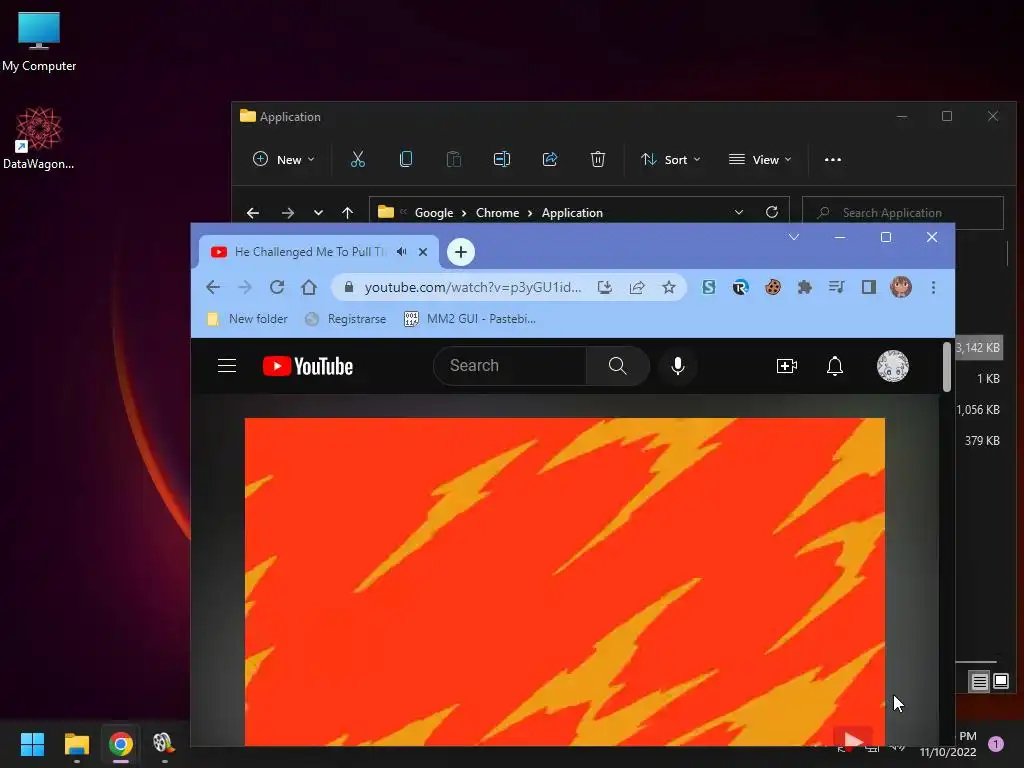The width and height of the screenshot is (1024, 768).
Task: Mute the tab via speaker icon
Action: [402, 251]
